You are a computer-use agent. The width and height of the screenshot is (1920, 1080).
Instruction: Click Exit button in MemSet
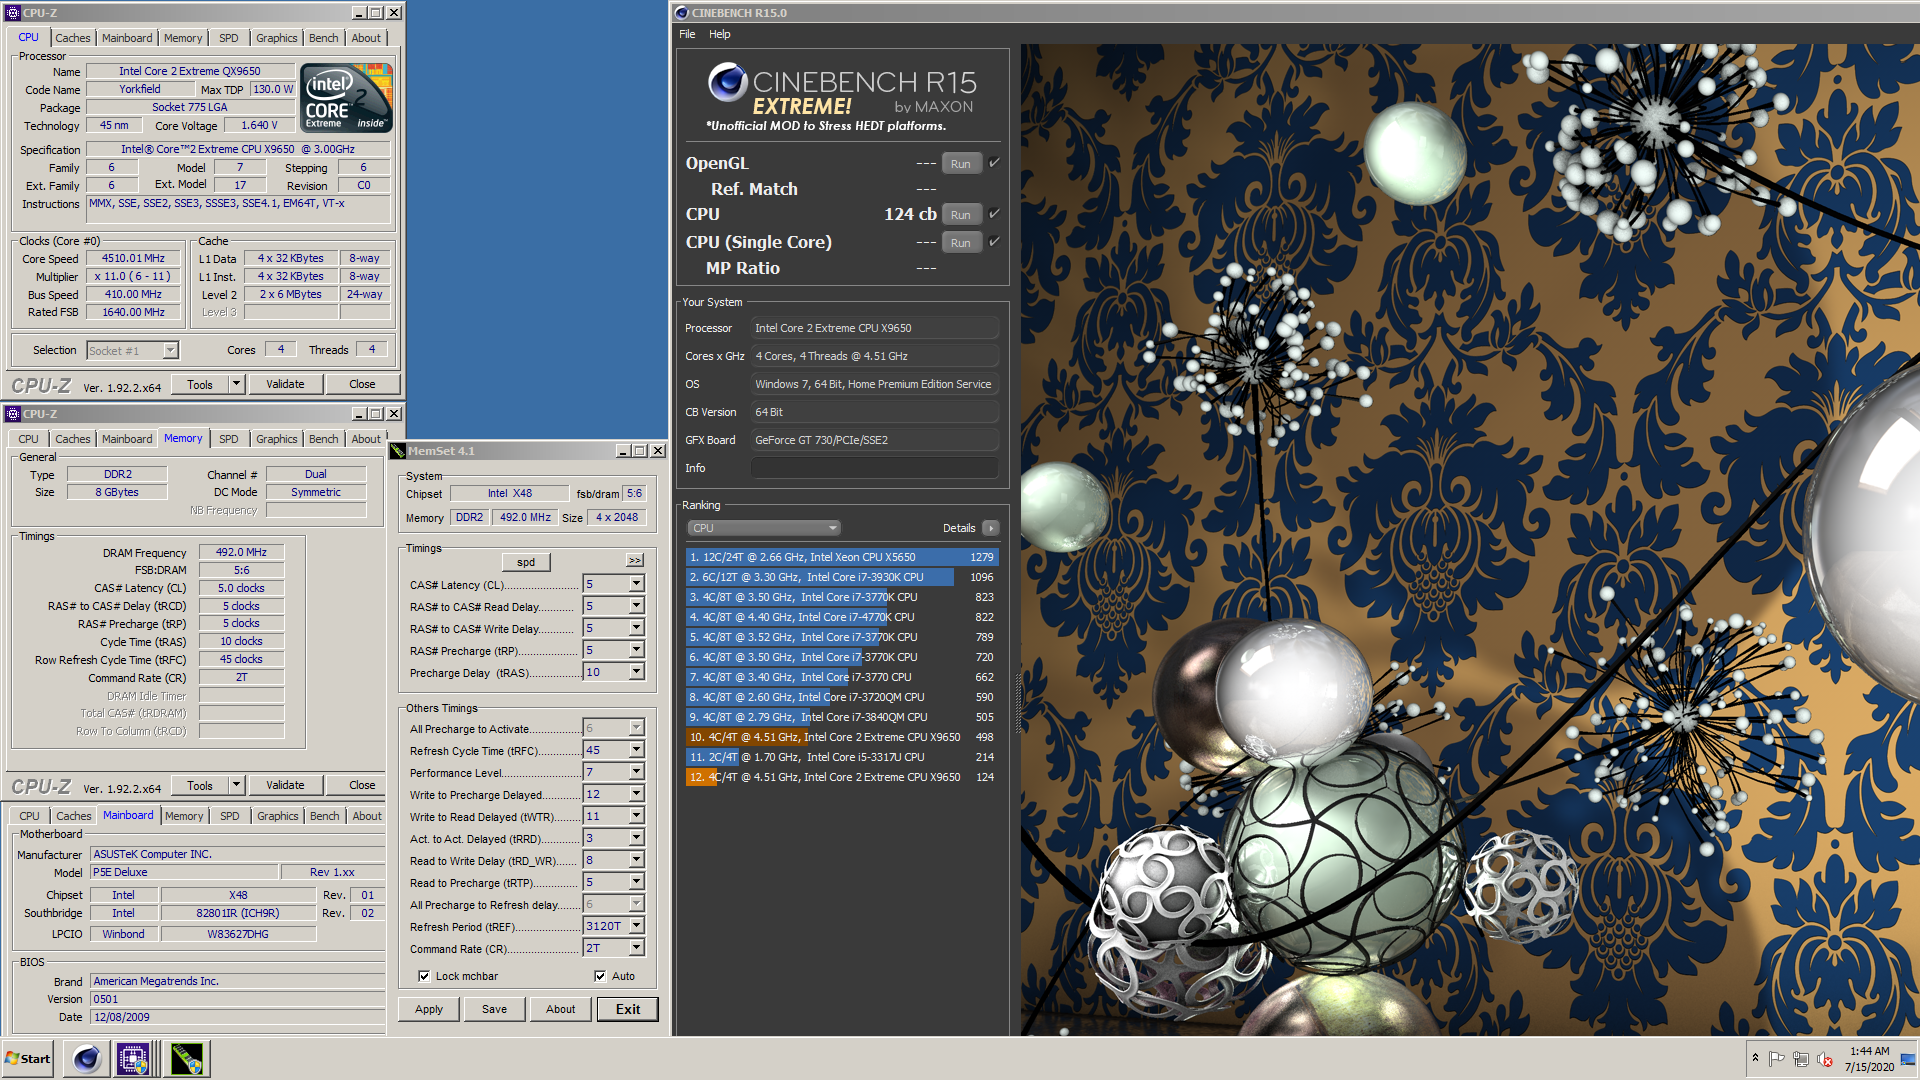click(x=628, y=1009)
